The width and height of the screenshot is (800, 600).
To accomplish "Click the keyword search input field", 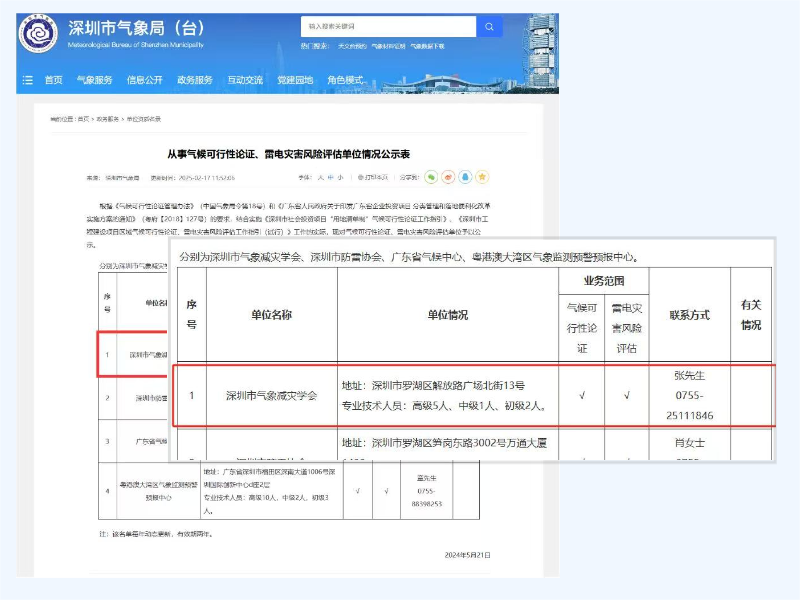I will [x=389, y=27].
